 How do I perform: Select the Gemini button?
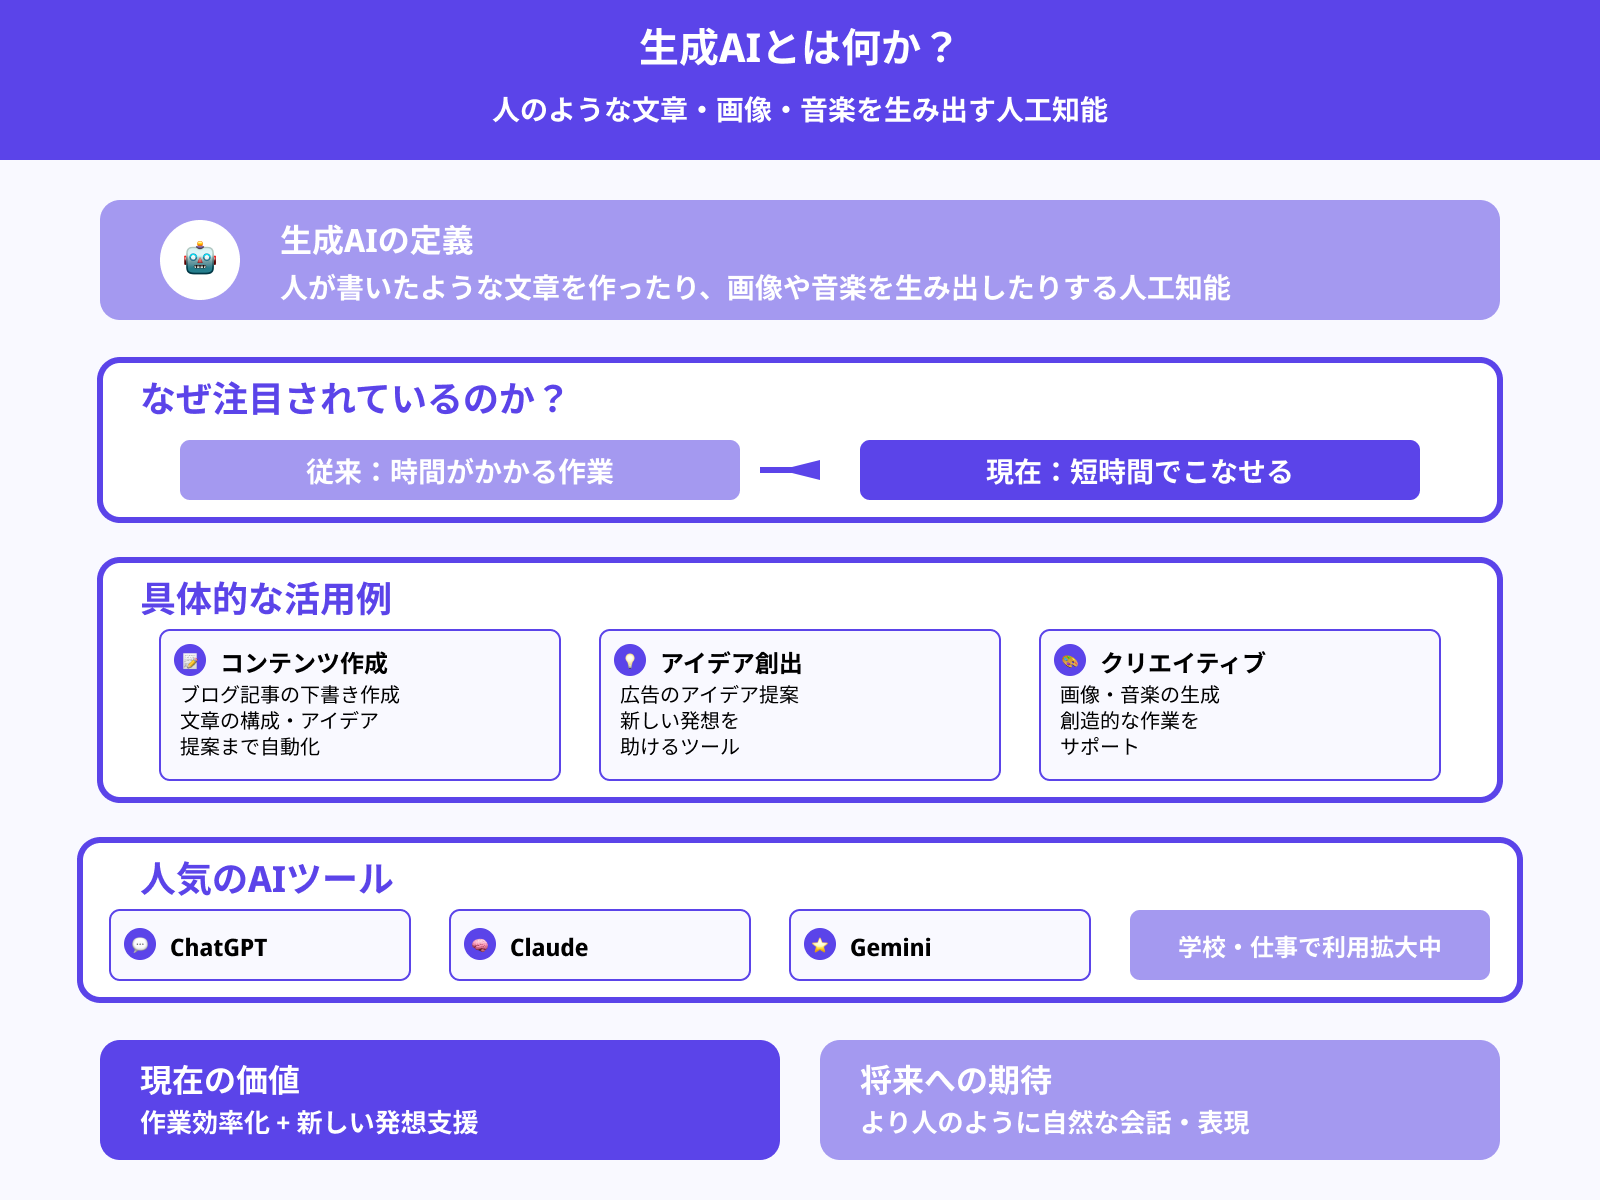pos(939,945)
